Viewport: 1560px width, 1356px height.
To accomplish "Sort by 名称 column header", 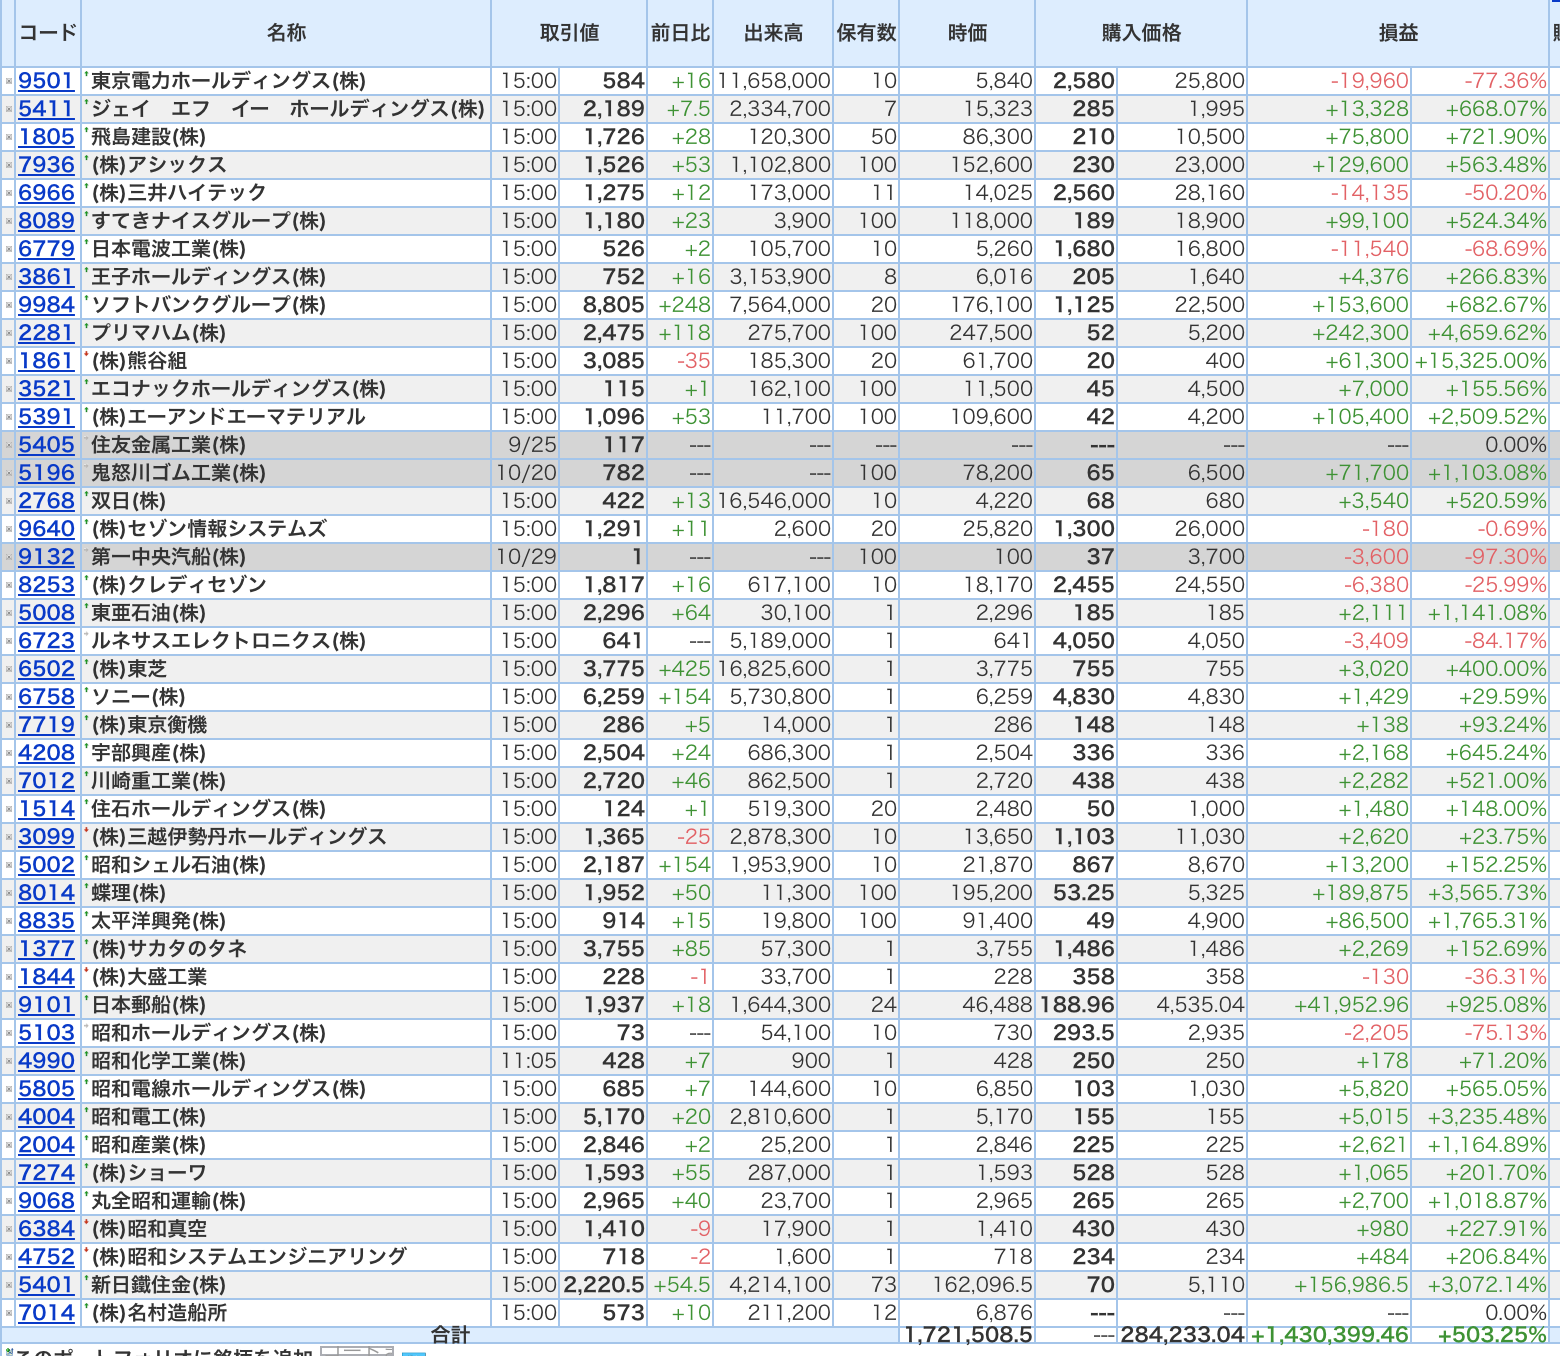I will click(x=286, y=33).
